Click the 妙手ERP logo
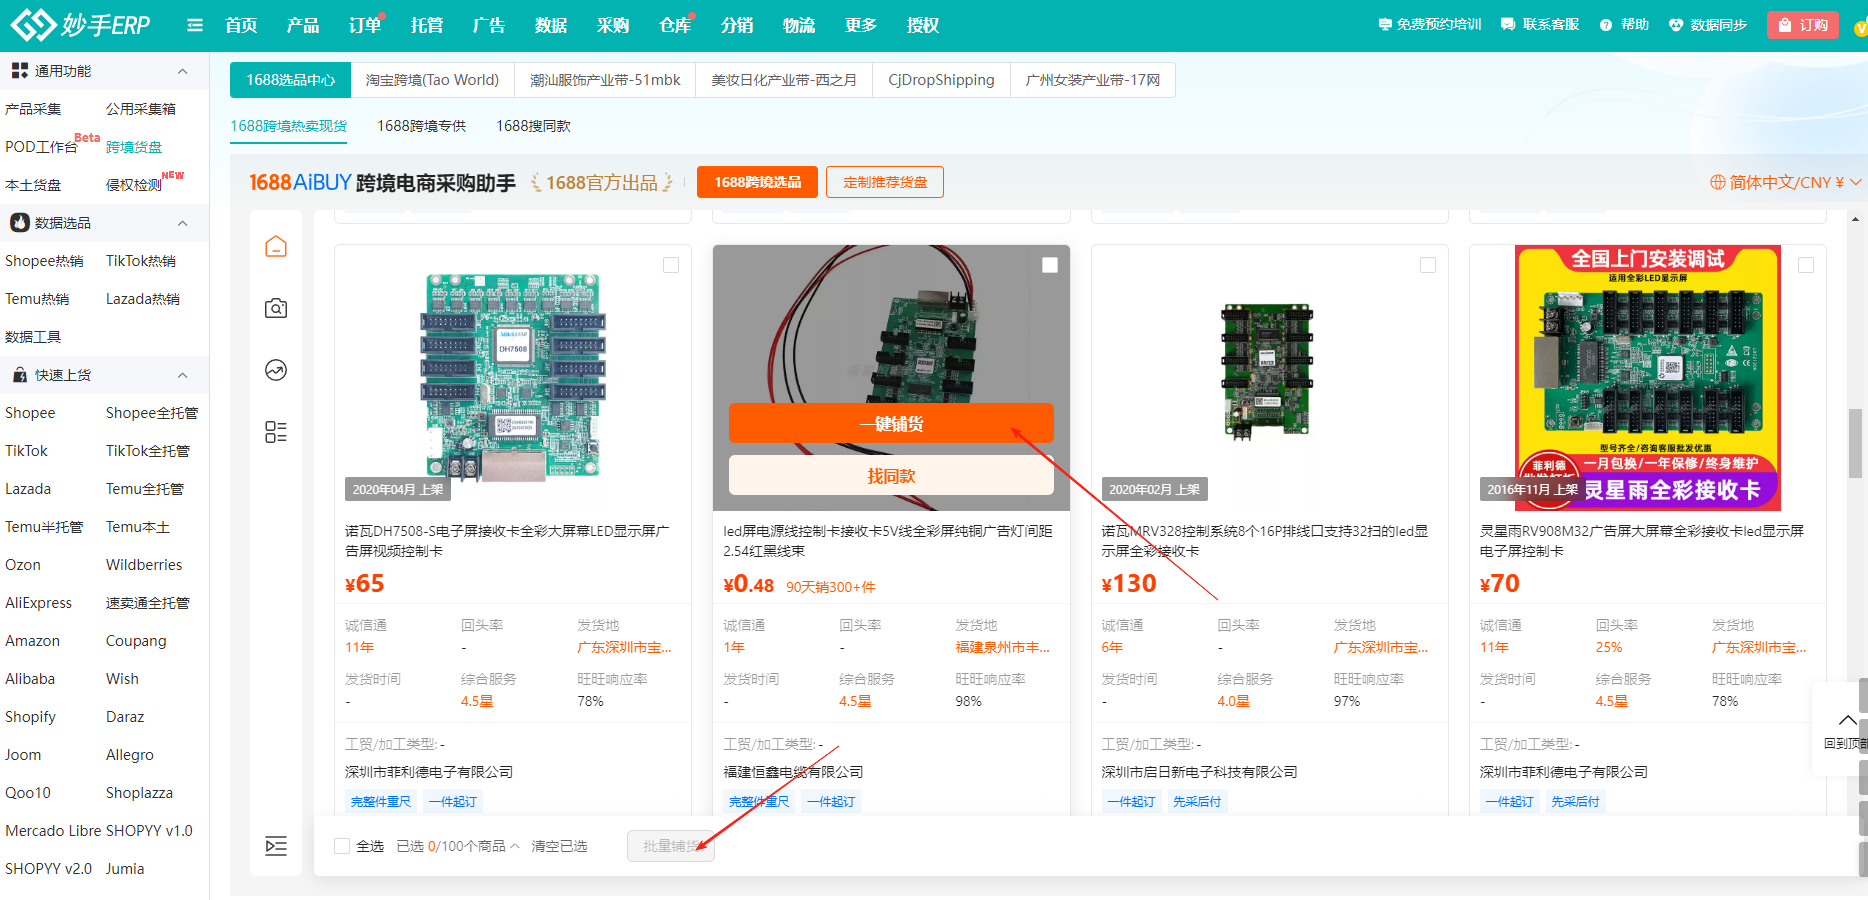The image size is (1868, 900). (80, 25)
